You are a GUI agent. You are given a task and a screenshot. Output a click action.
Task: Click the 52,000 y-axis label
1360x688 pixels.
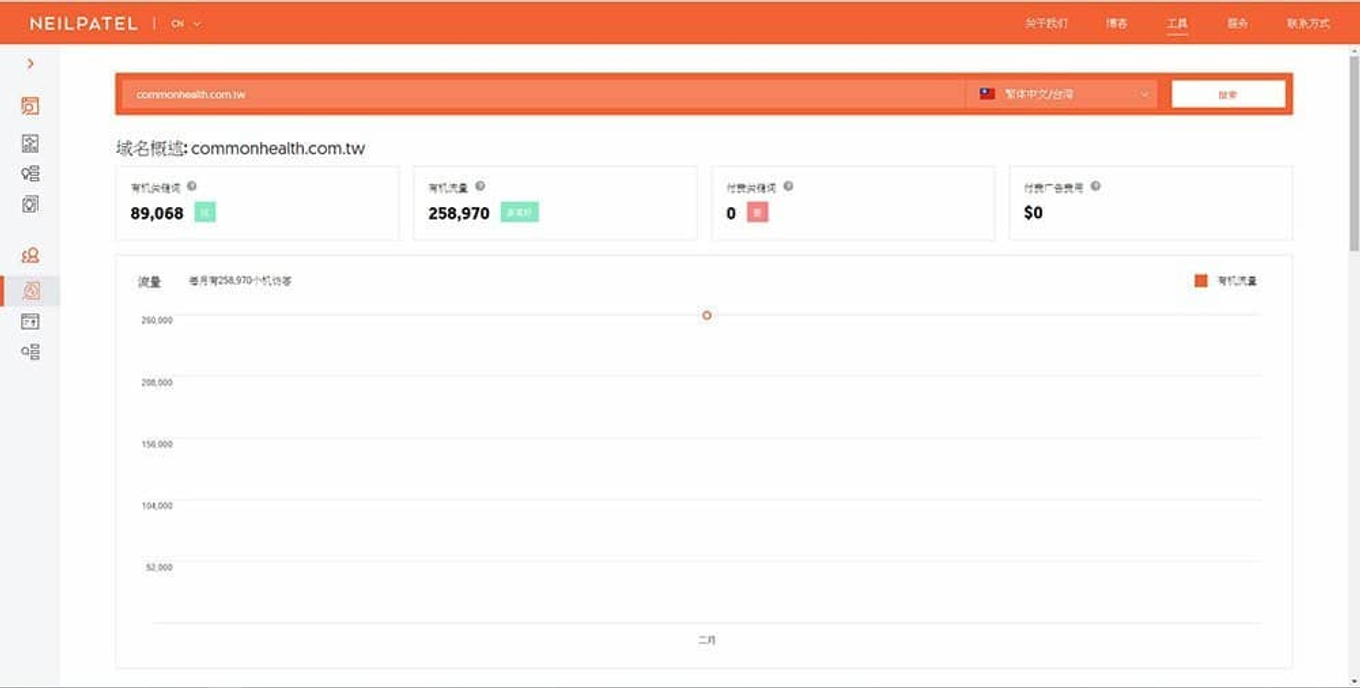coord(160,567)
